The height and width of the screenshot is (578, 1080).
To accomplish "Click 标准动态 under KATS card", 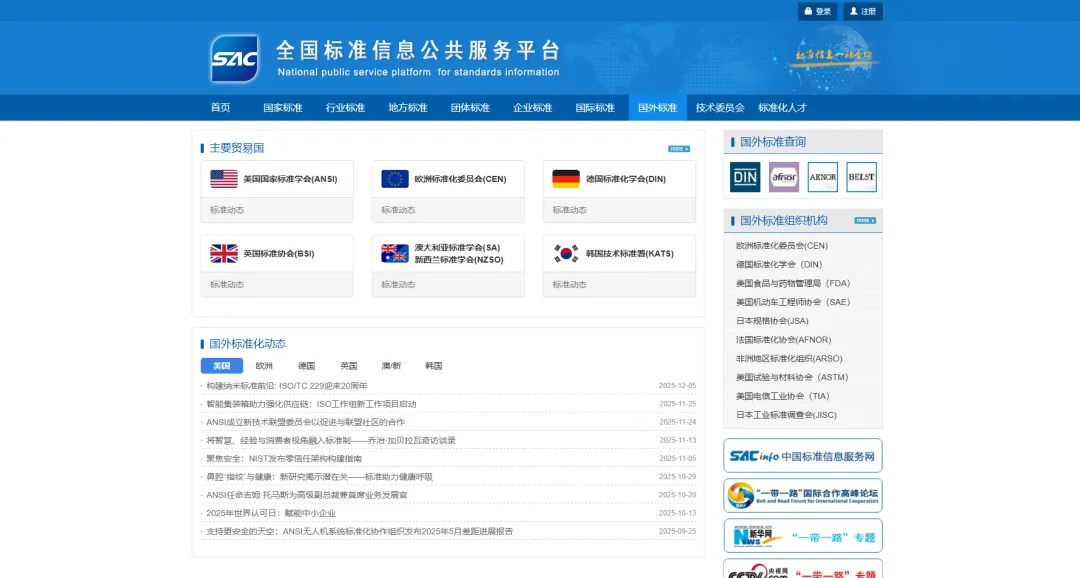I will coord(570,285).
